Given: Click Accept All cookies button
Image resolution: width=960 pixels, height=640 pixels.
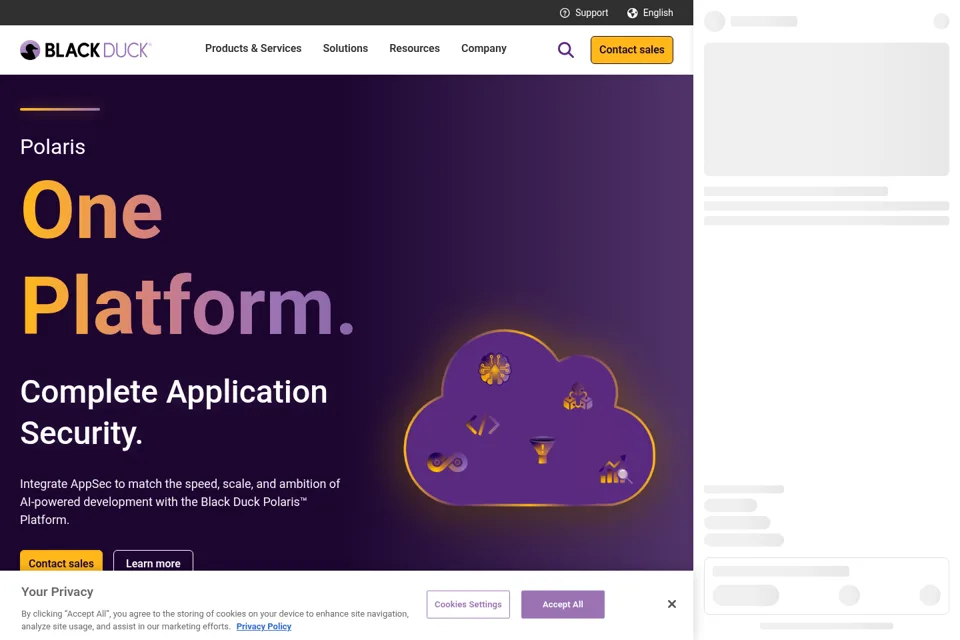Looking at the screenshot, I should pos(563,604).
